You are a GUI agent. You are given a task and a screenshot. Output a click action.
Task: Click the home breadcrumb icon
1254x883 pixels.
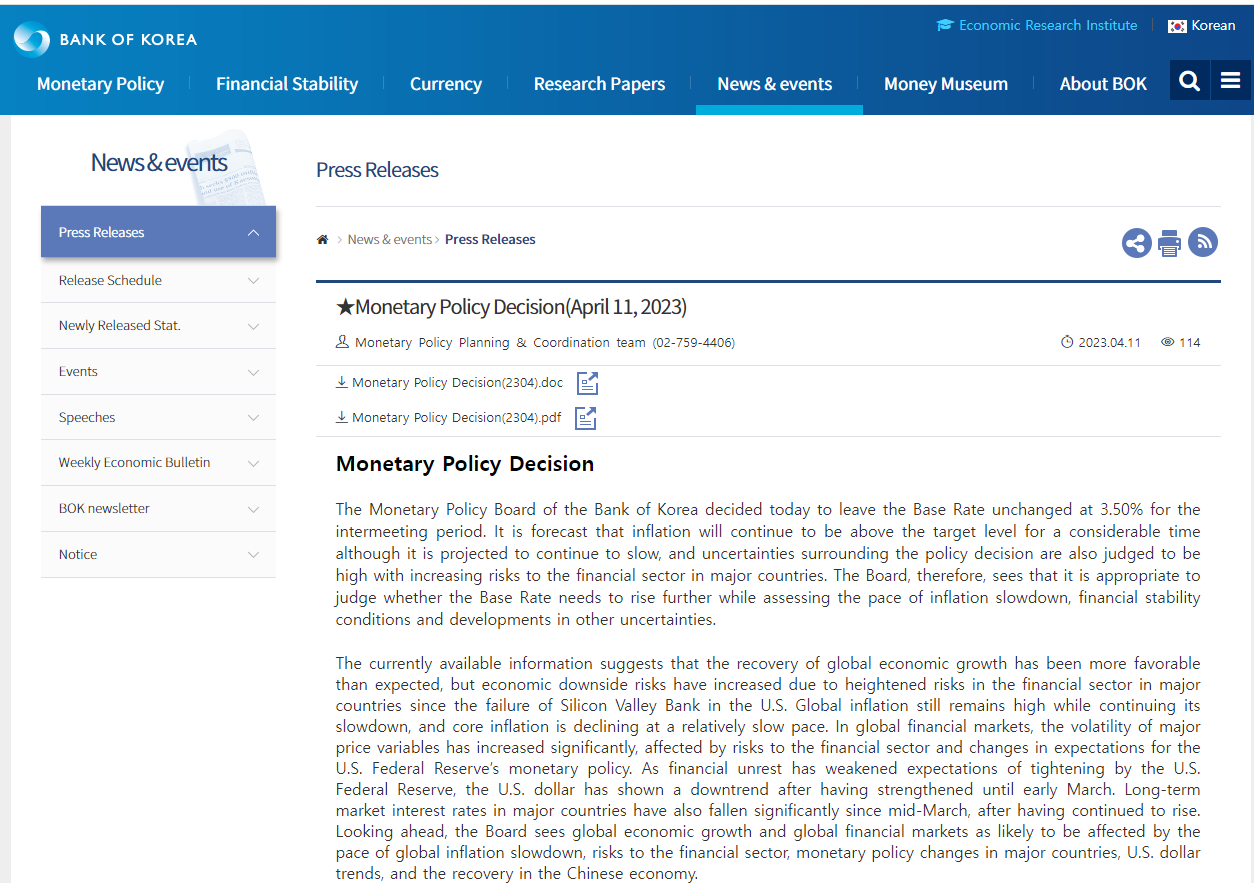click(322, 240)
